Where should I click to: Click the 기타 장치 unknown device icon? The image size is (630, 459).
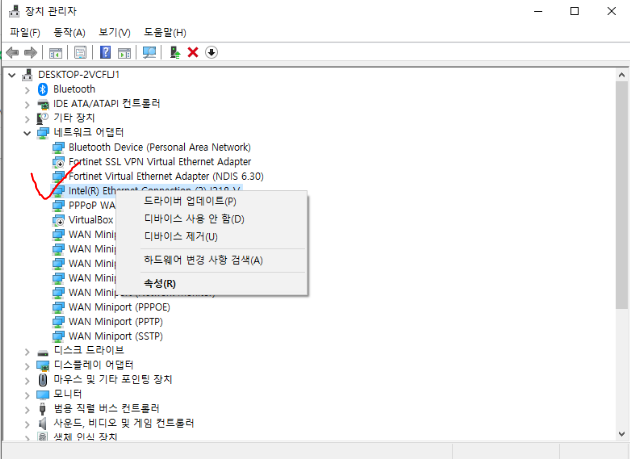tap(43, 118)
